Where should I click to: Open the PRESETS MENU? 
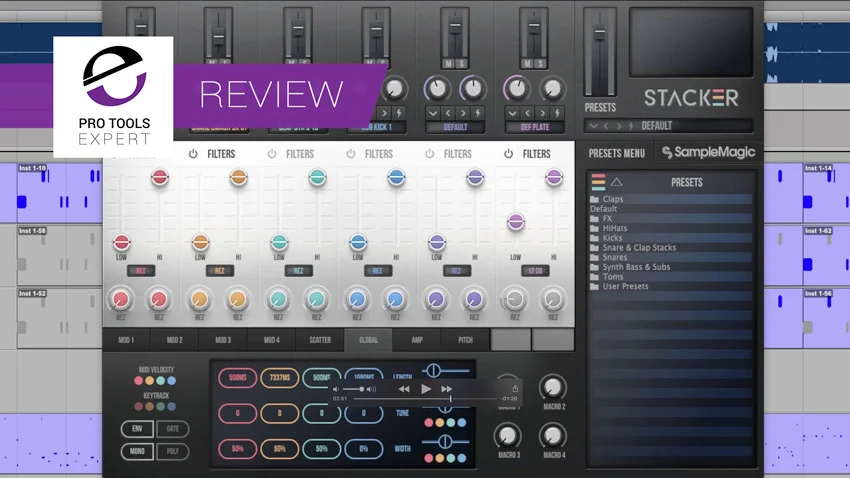pyautogui.click(x=617, y=154)
